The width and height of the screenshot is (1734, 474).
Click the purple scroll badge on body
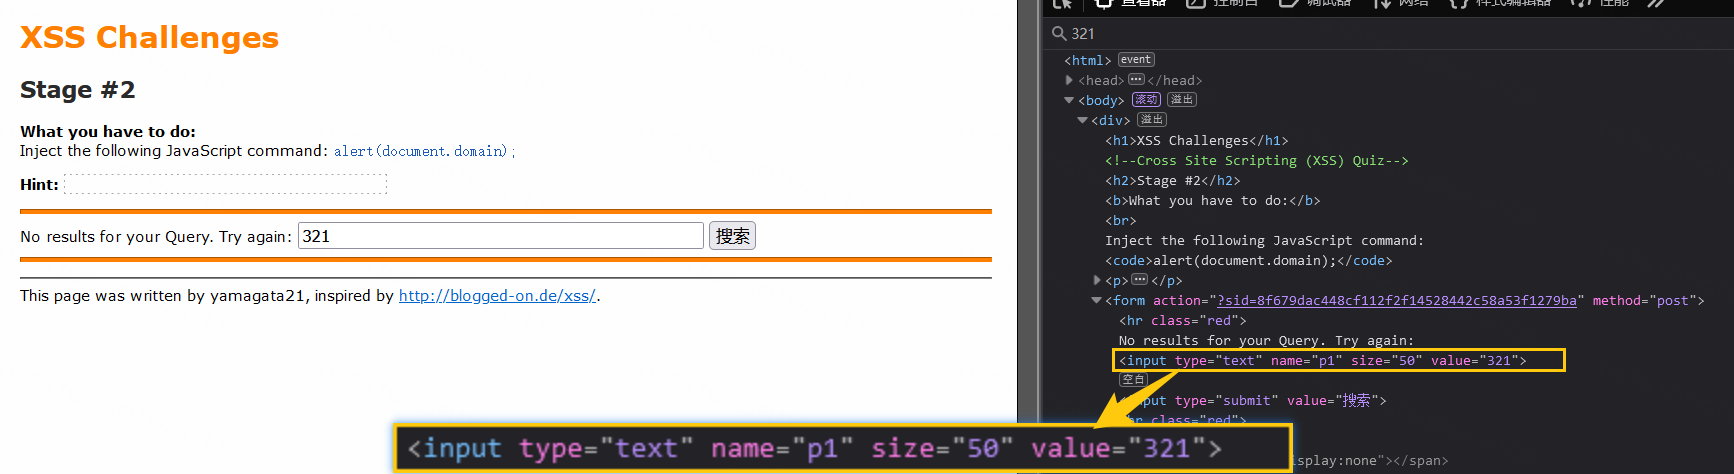(x=1146, y=100)
